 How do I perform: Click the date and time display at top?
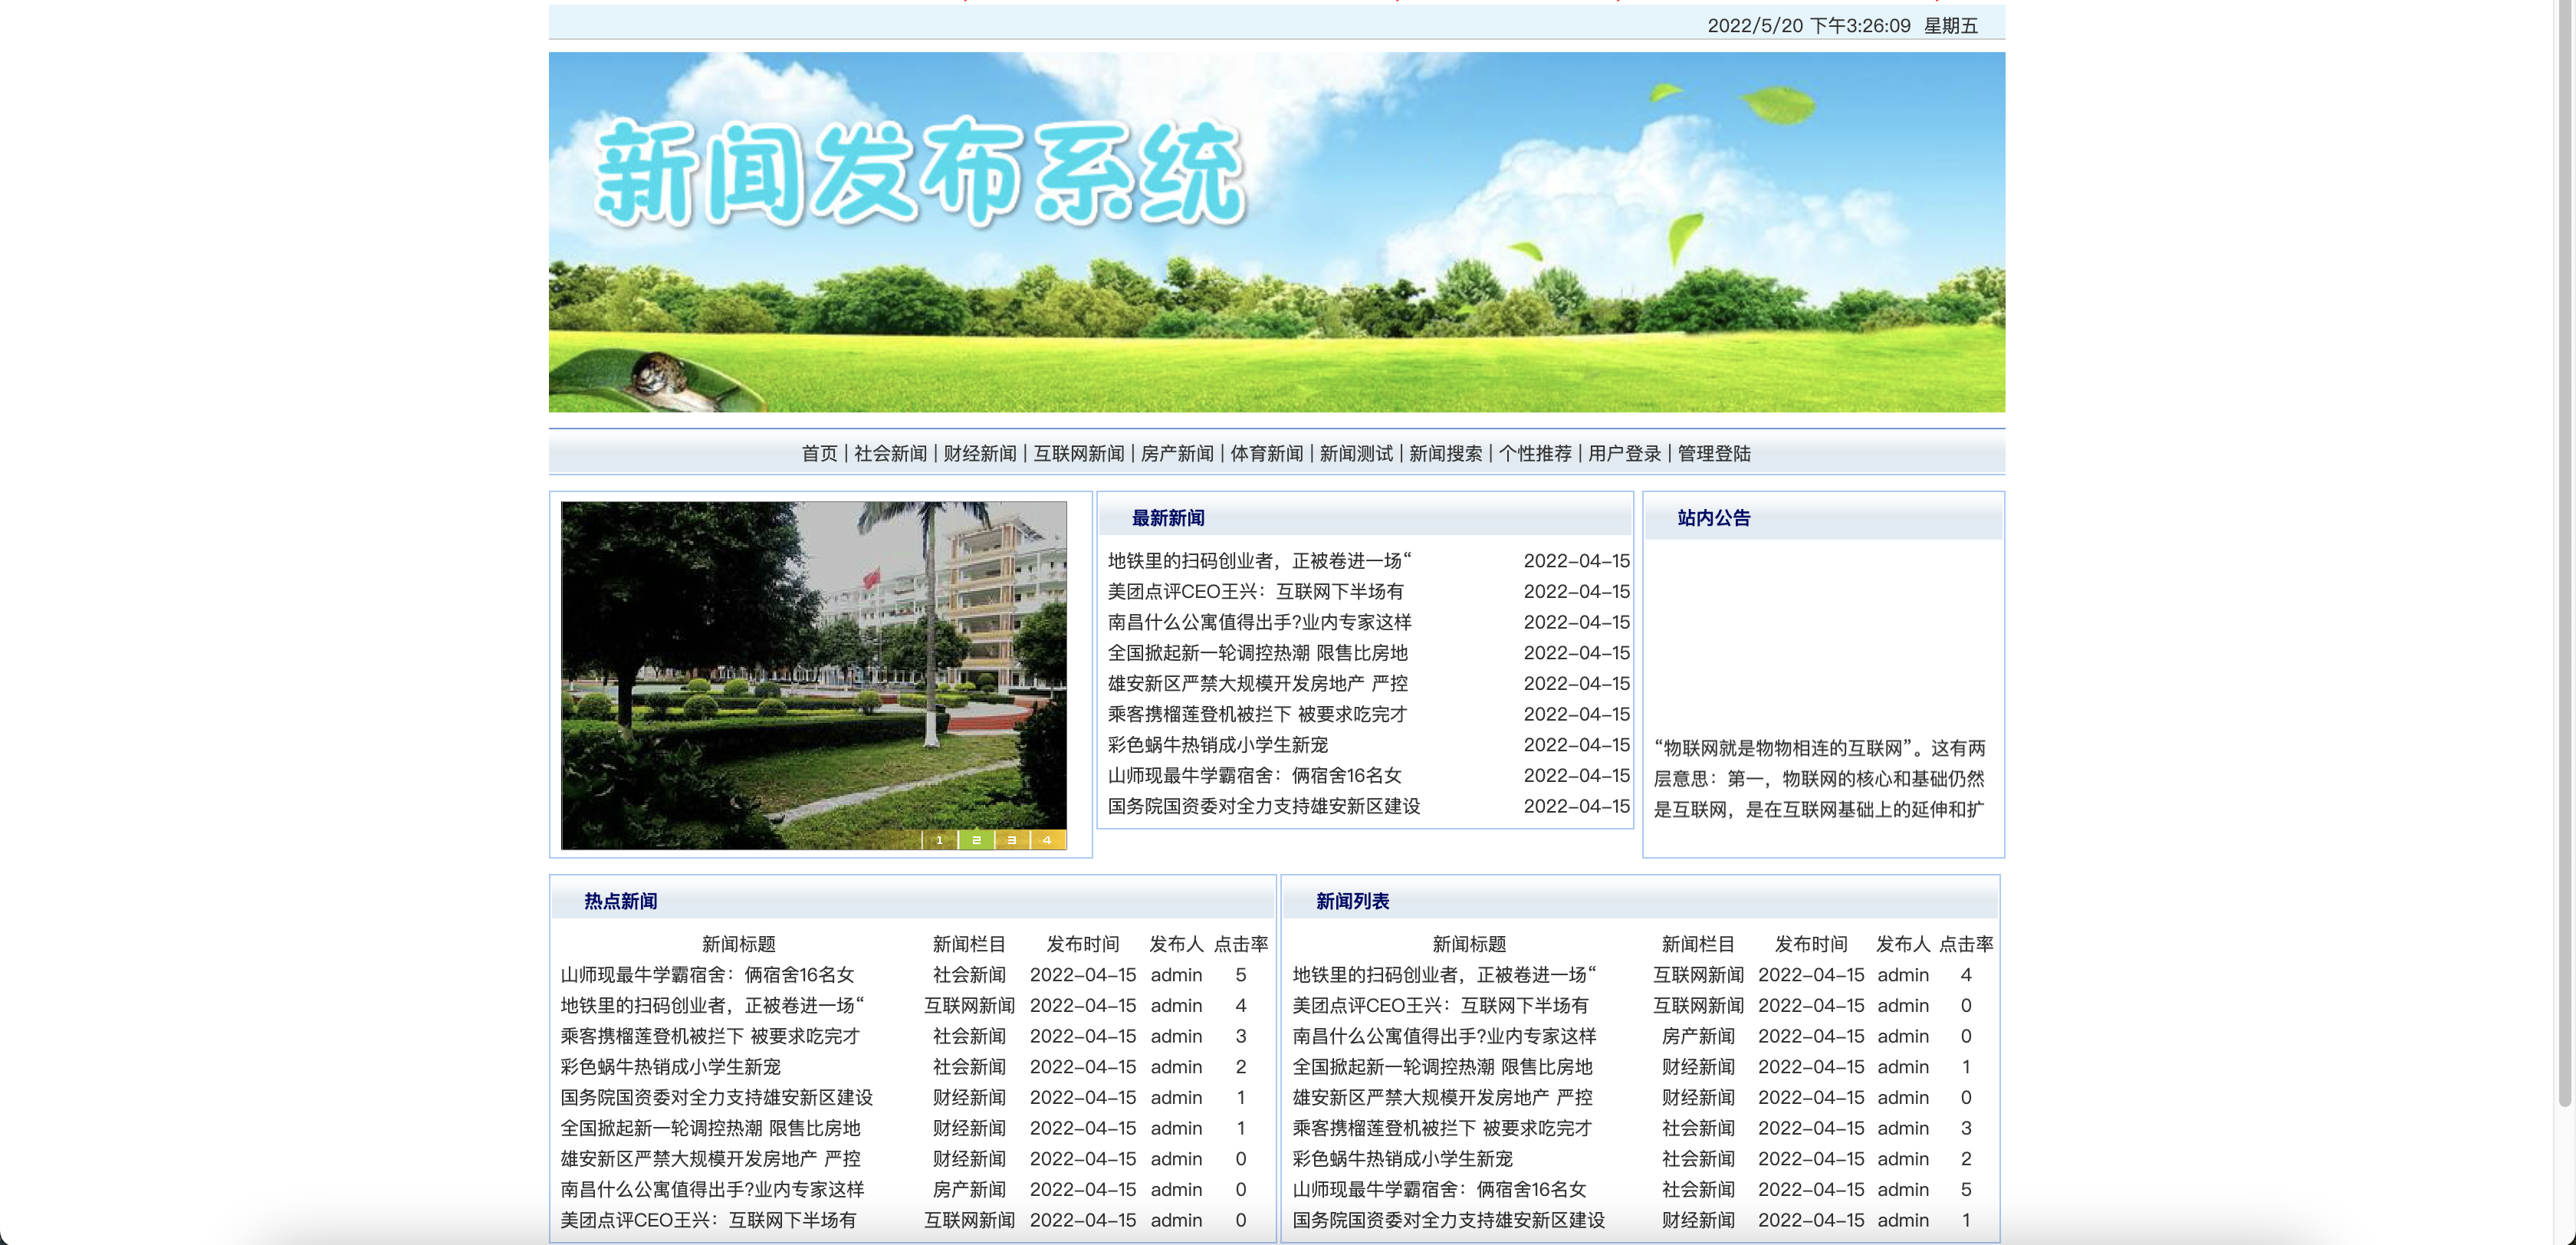click(1842, 26)
